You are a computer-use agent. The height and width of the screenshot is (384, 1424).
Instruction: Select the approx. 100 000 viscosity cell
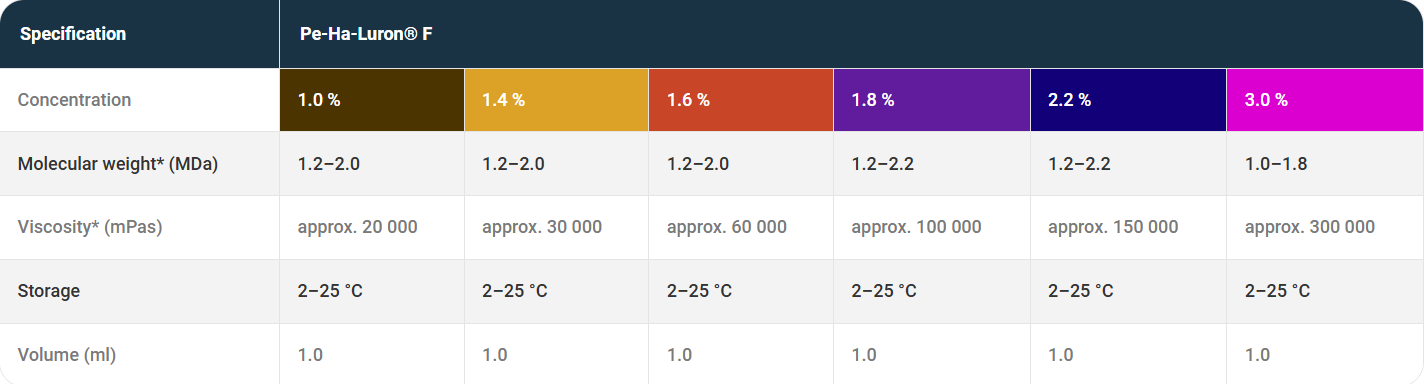(x=932, y=228)
